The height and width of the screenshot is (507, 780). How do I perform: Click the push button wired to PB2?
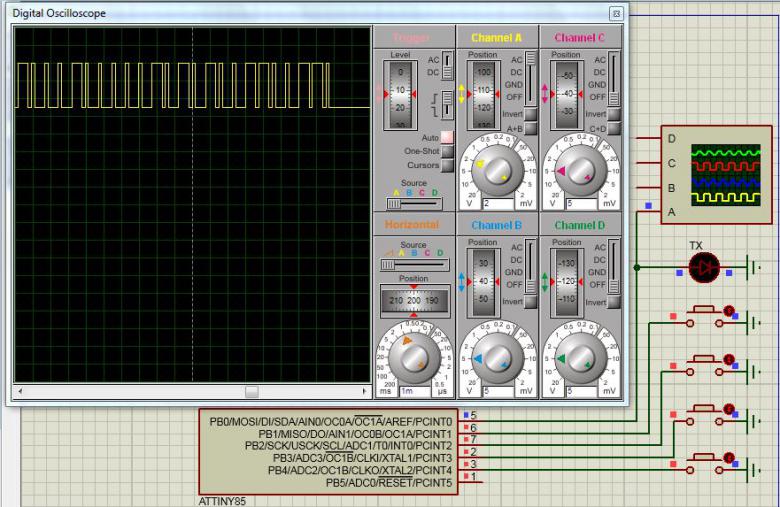click(704, 367)
